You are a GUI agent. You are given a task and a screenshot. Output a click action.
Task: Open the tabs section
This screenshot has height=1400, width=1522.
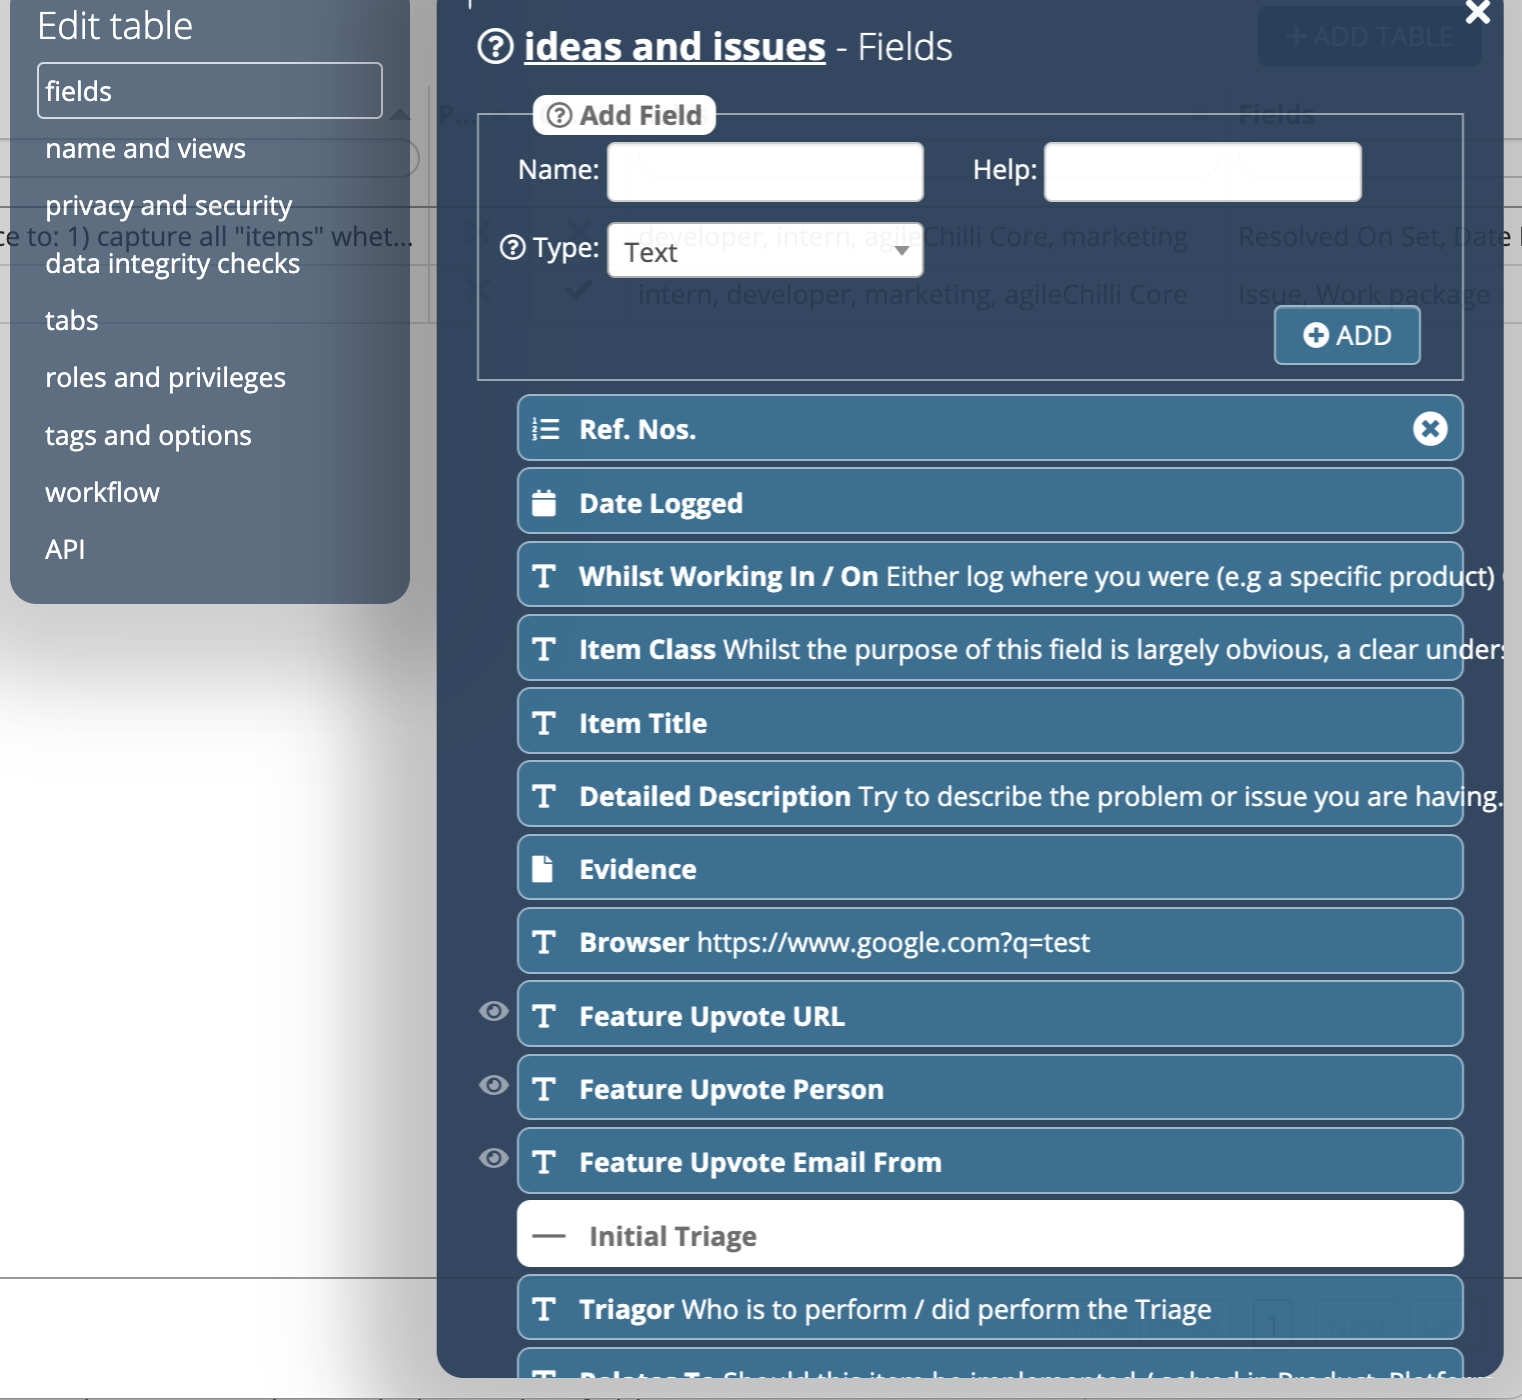coord(71,320)
